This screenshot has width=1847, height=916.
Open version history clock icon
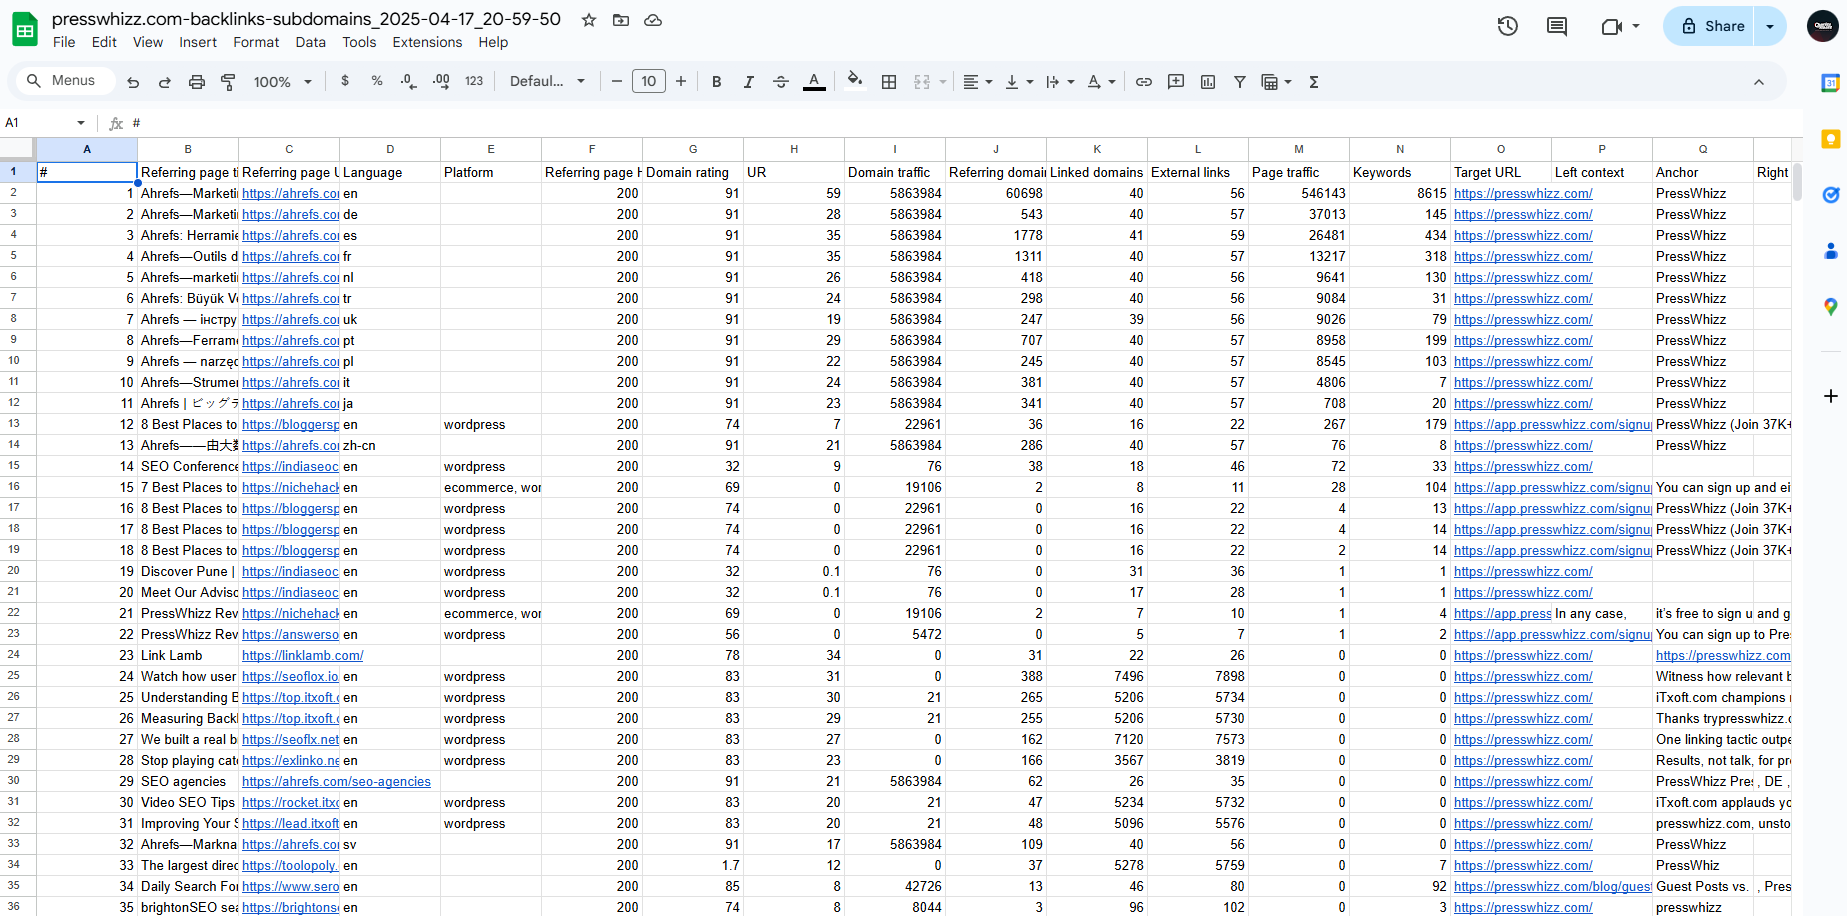[x=1507, y=26]
